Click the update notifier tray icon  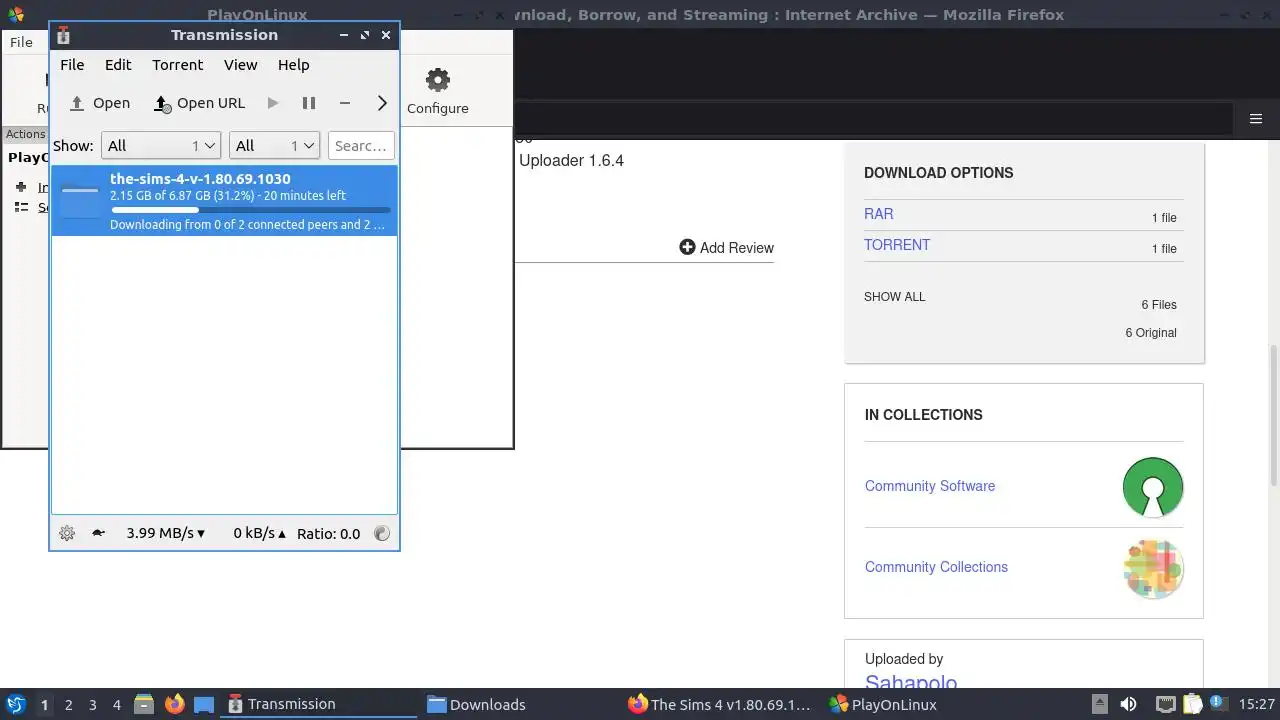1219,705
